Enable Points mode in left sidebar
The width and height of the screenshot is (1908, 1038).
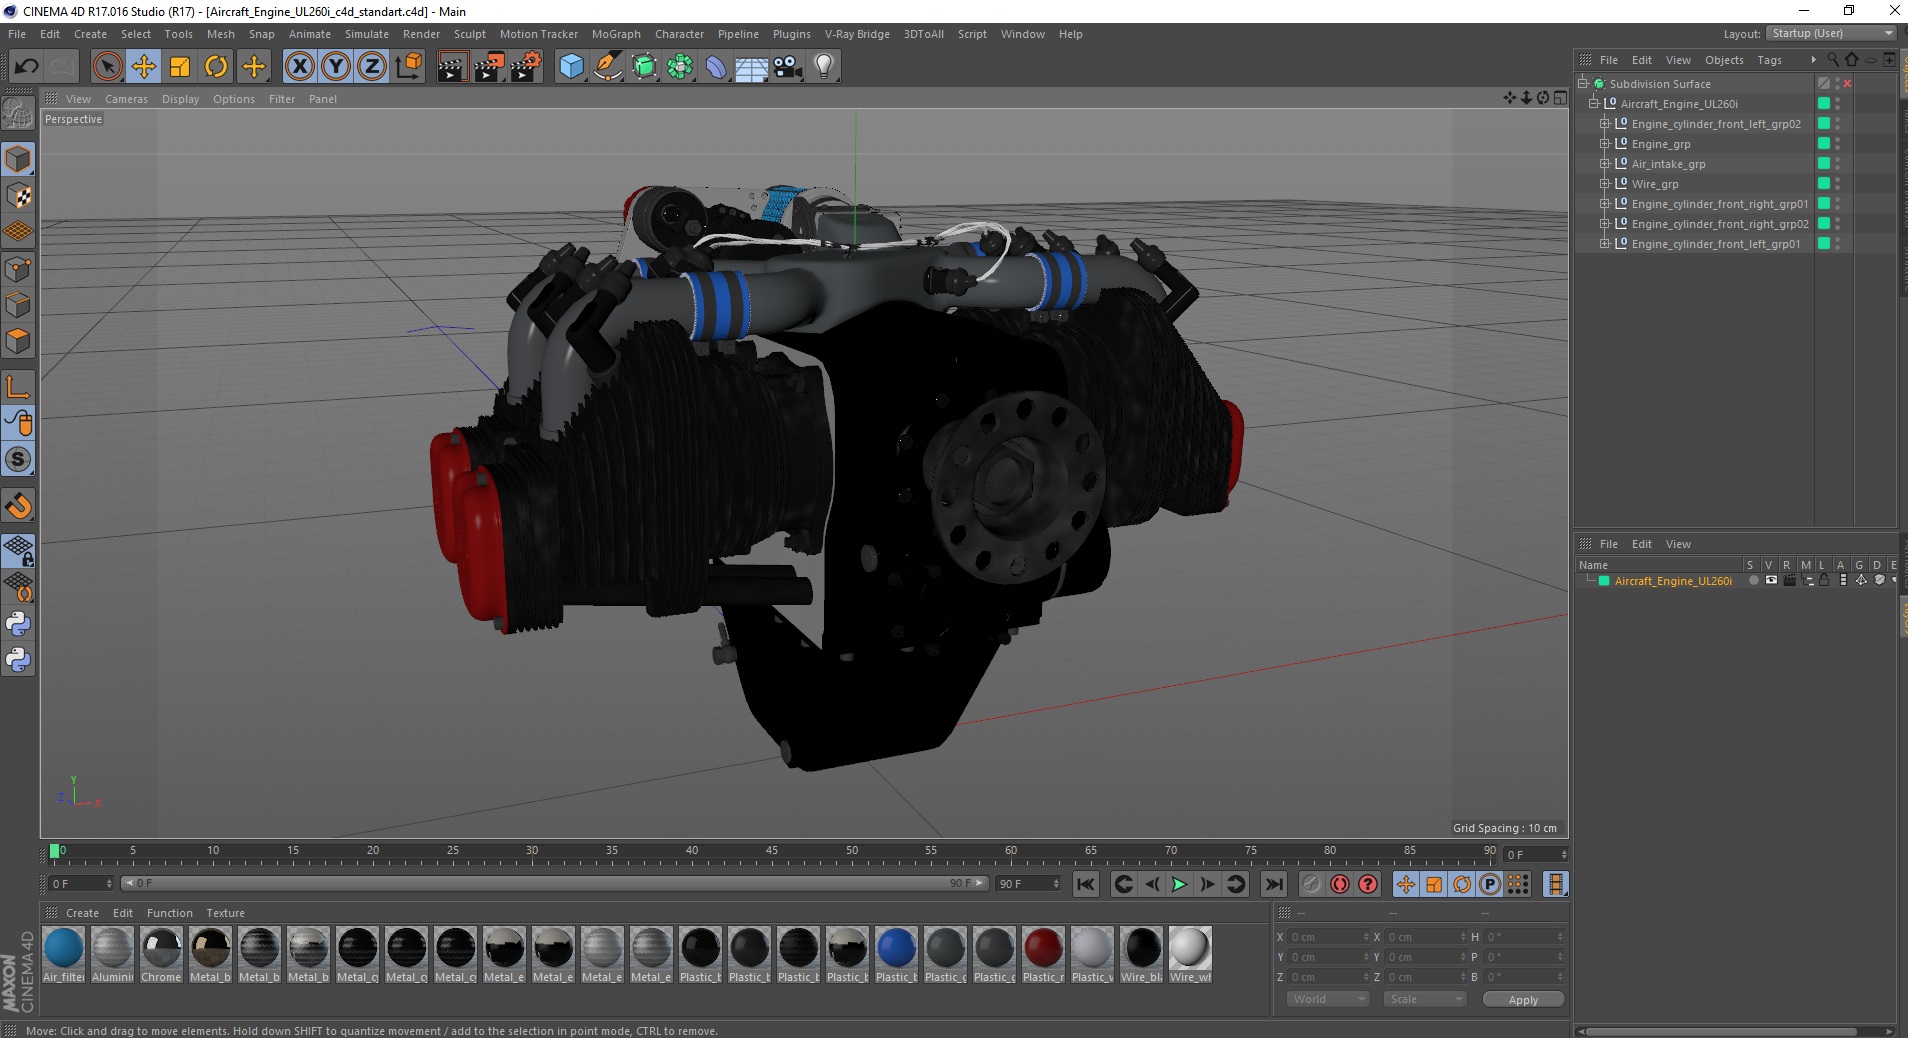coord(18,269)
